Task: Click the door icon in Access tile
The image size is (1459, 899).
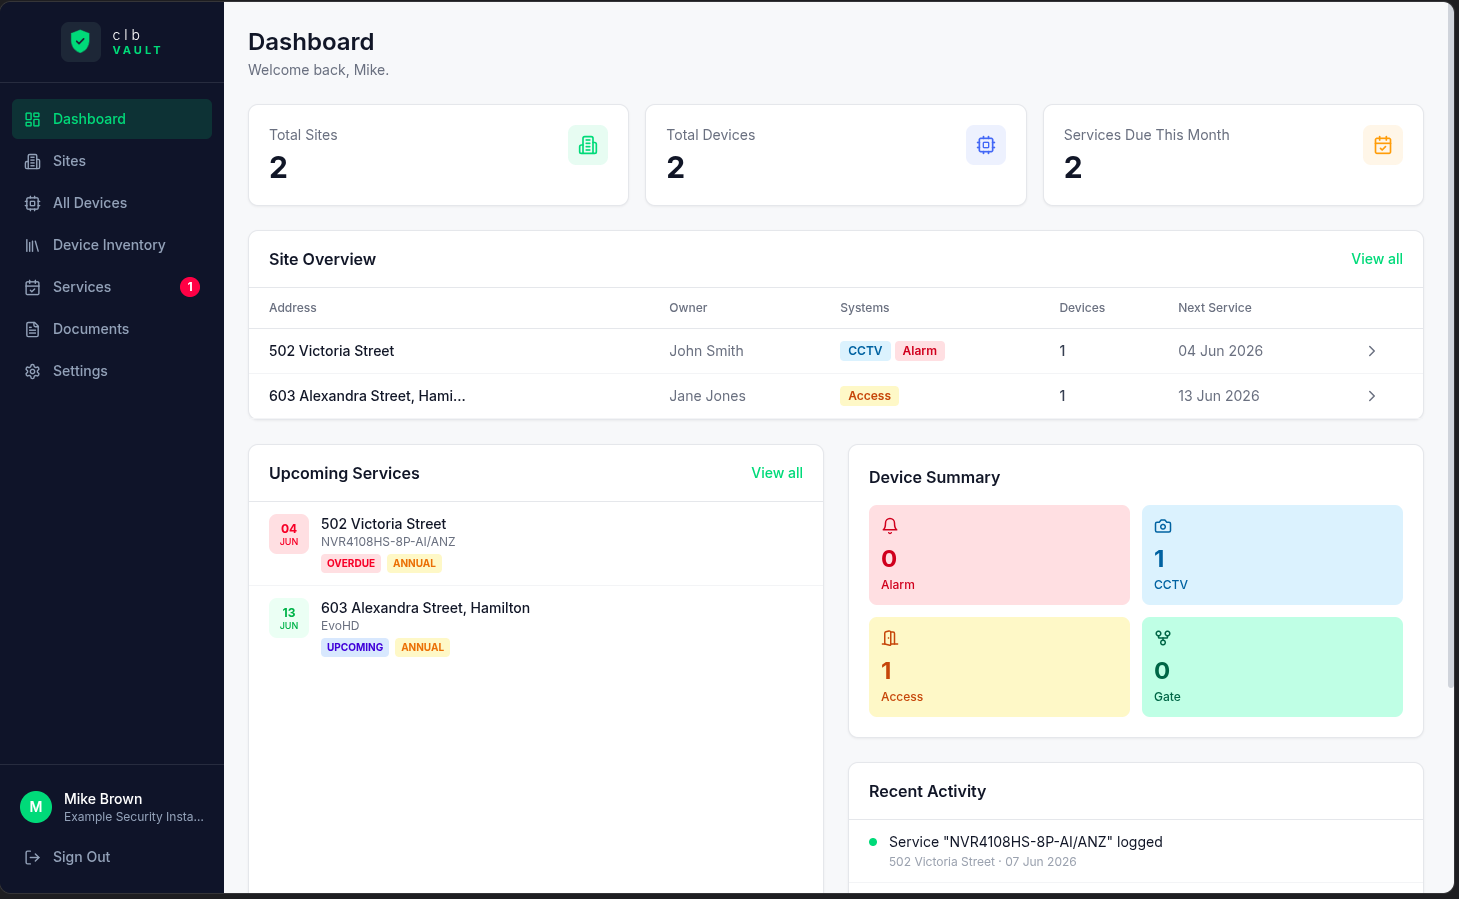Action: (x=890, y=638)
